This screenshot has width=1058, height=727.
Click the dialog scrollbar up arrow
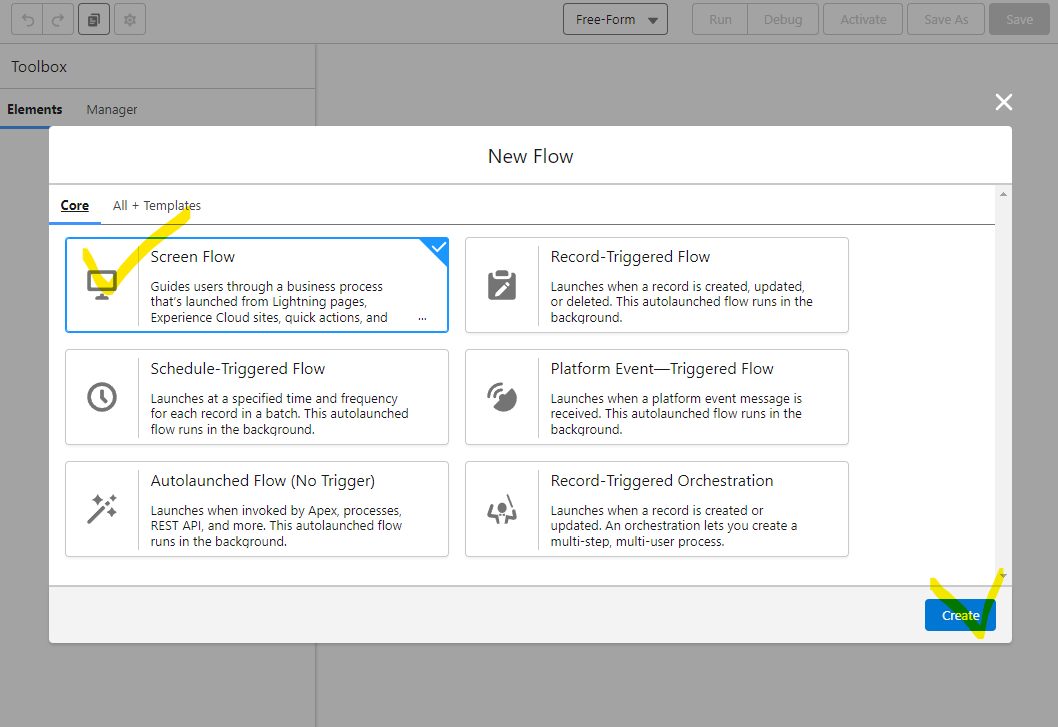pyautogui.click(x=1003, y=194)
